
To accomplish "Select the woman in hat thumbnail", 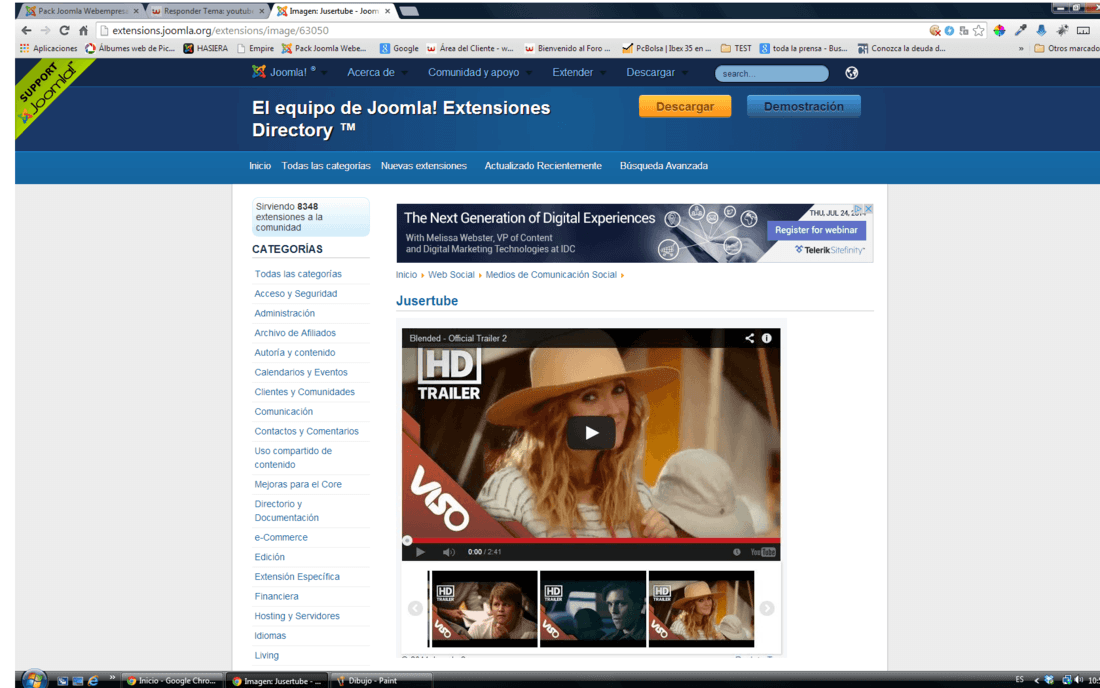I will point(702,609).
